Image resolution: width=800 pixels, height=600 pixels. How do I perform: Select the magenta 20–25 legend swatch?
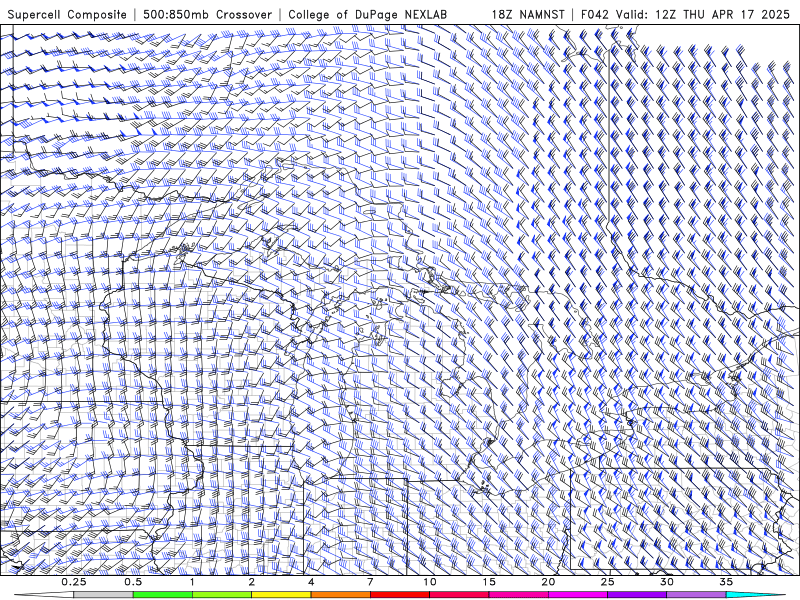tap(578, 595)
